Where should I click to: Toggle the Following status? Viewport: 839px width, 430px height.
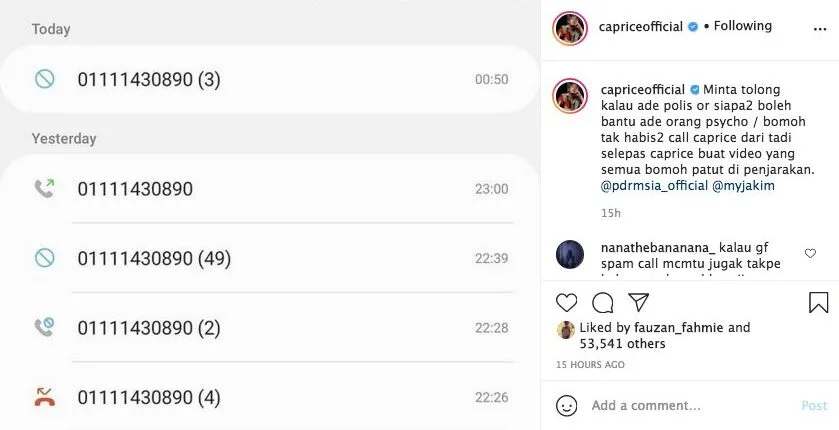pos(741,26)
